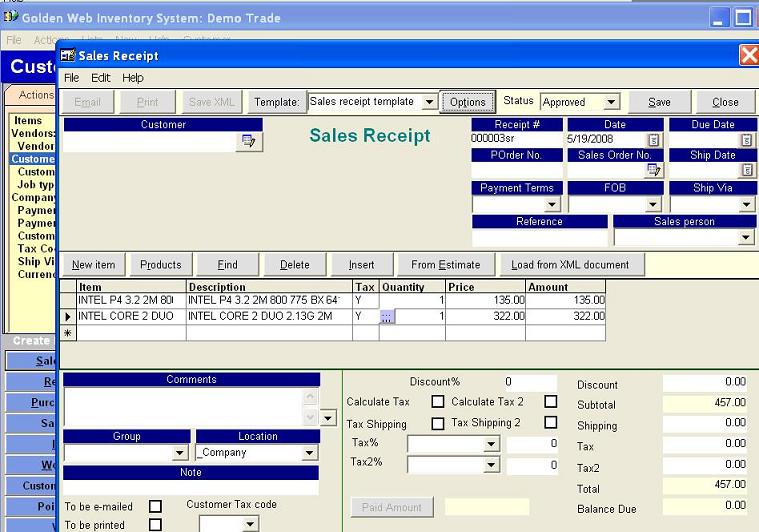
Task: Click the Options button
Action: pyautogui.click(x=468, y=102)
